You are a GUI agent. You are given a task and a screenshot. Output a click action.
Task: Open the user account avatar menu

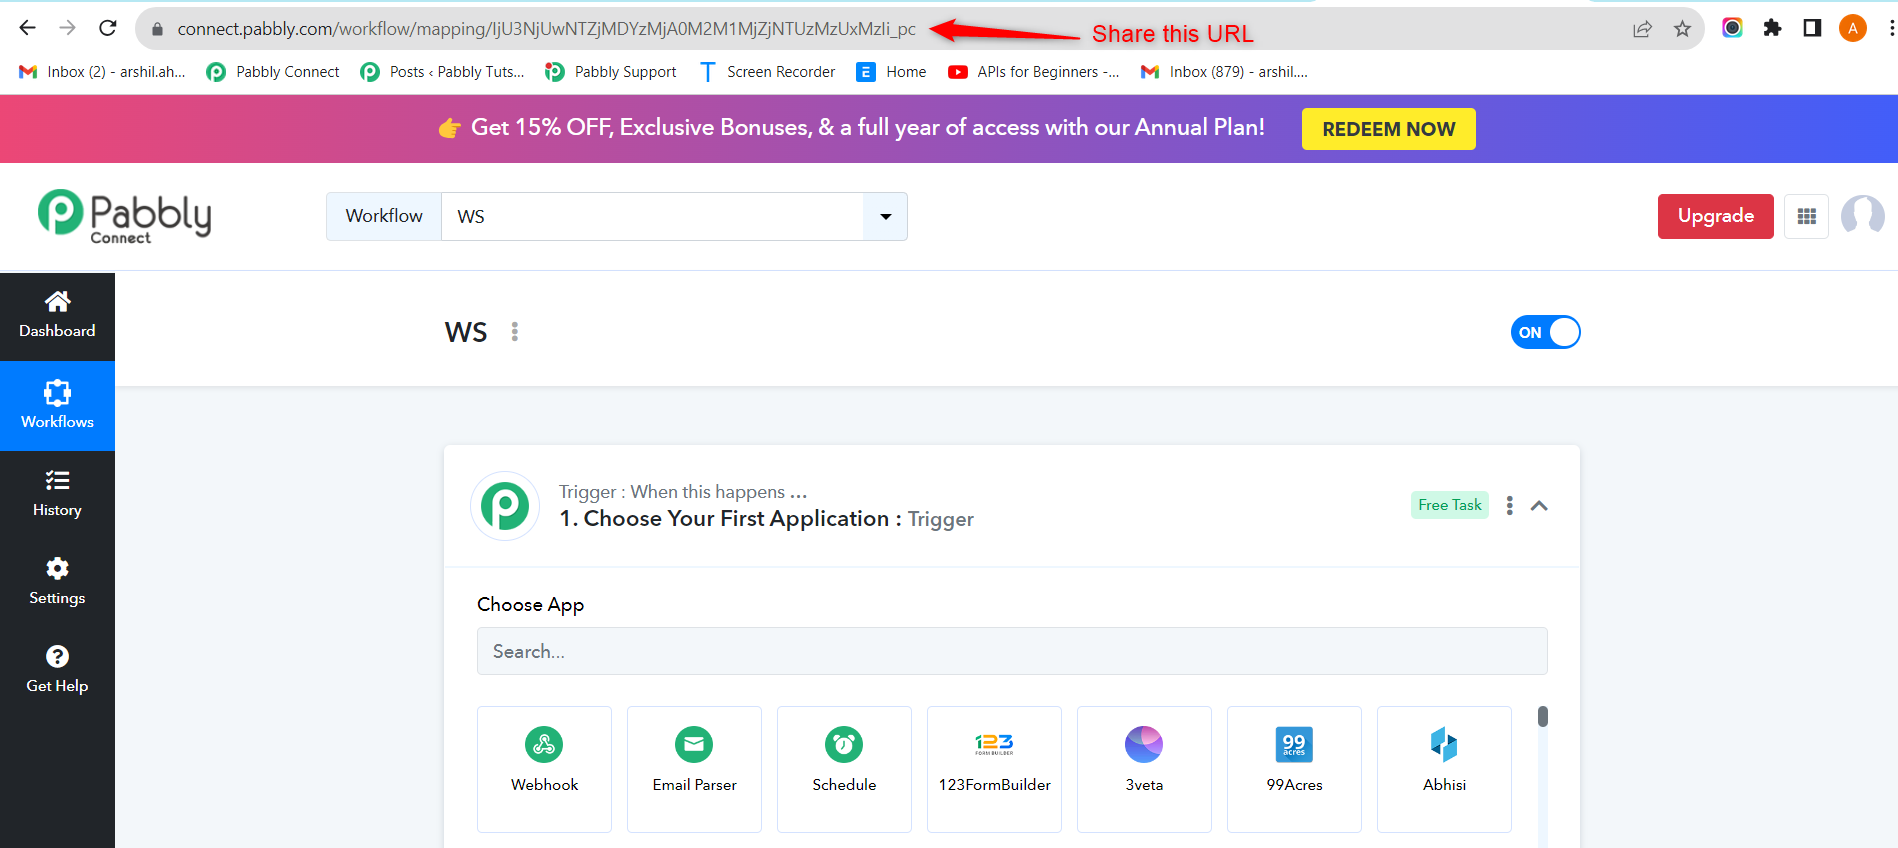coord(1862,216)
